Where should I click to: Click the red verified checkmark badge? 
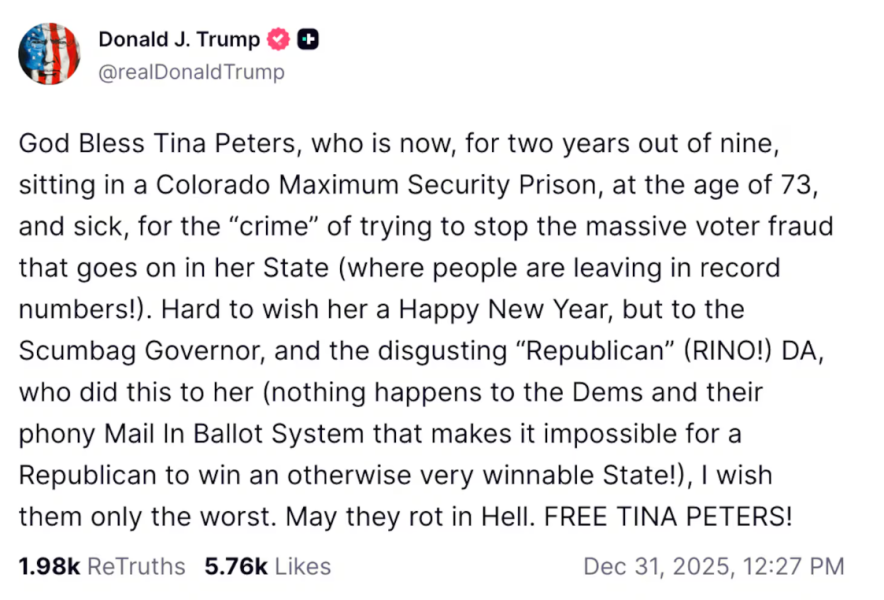[x=280, y=40]
